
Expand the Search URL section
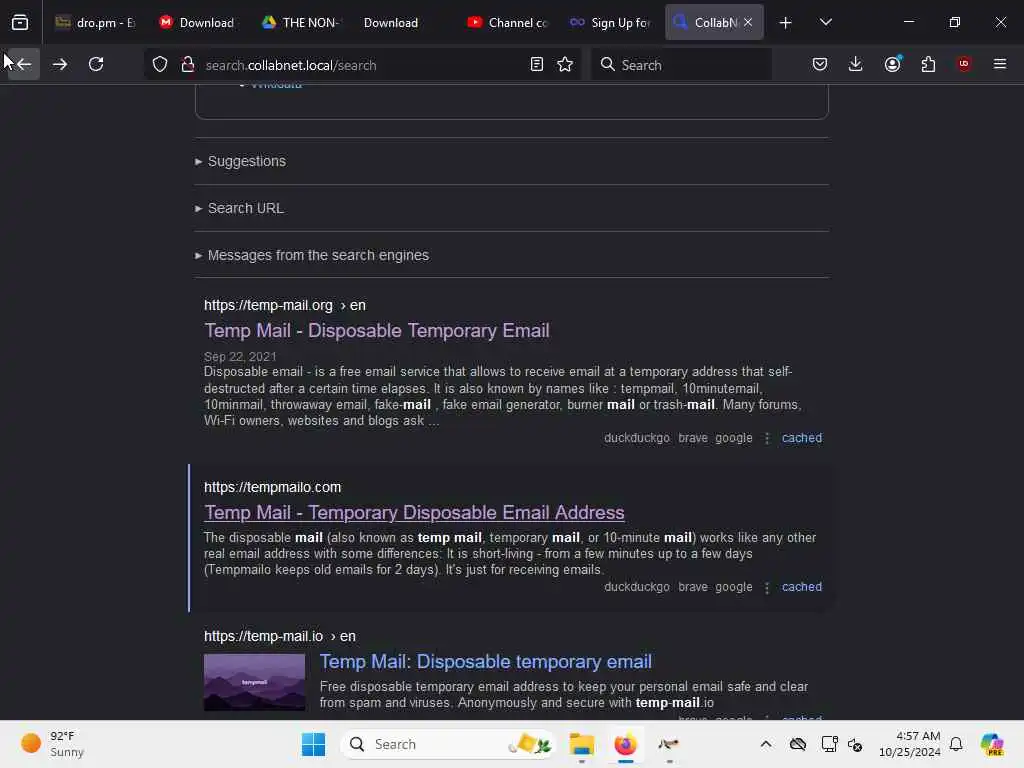[x=239, y=208]
